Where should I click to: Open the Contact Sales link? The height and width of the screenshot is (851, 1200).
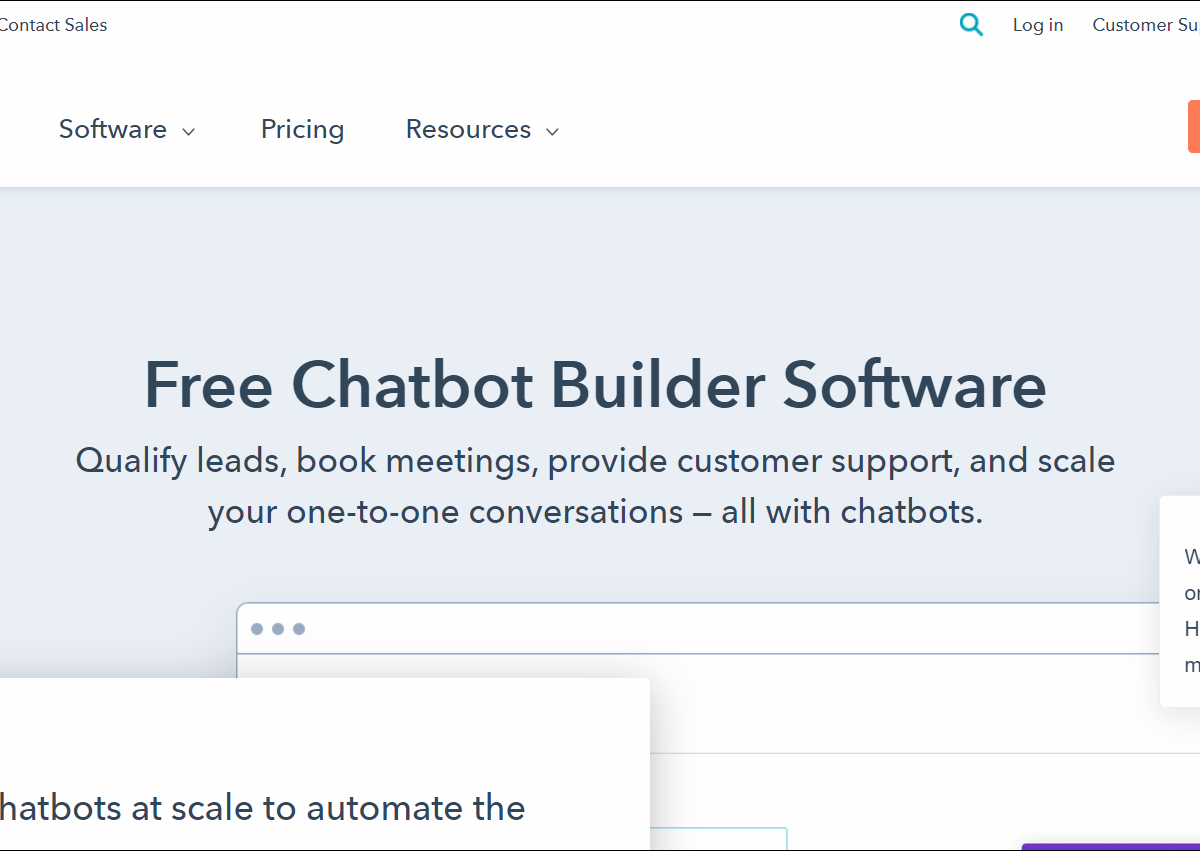pos(54,25)
